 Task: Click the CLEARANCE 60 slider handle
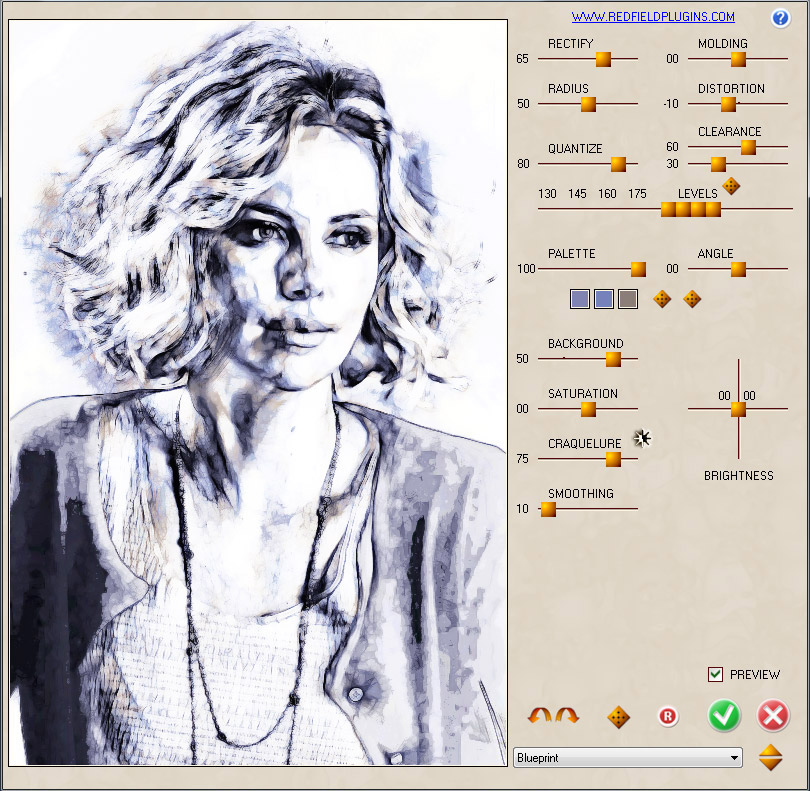(749, 147)
